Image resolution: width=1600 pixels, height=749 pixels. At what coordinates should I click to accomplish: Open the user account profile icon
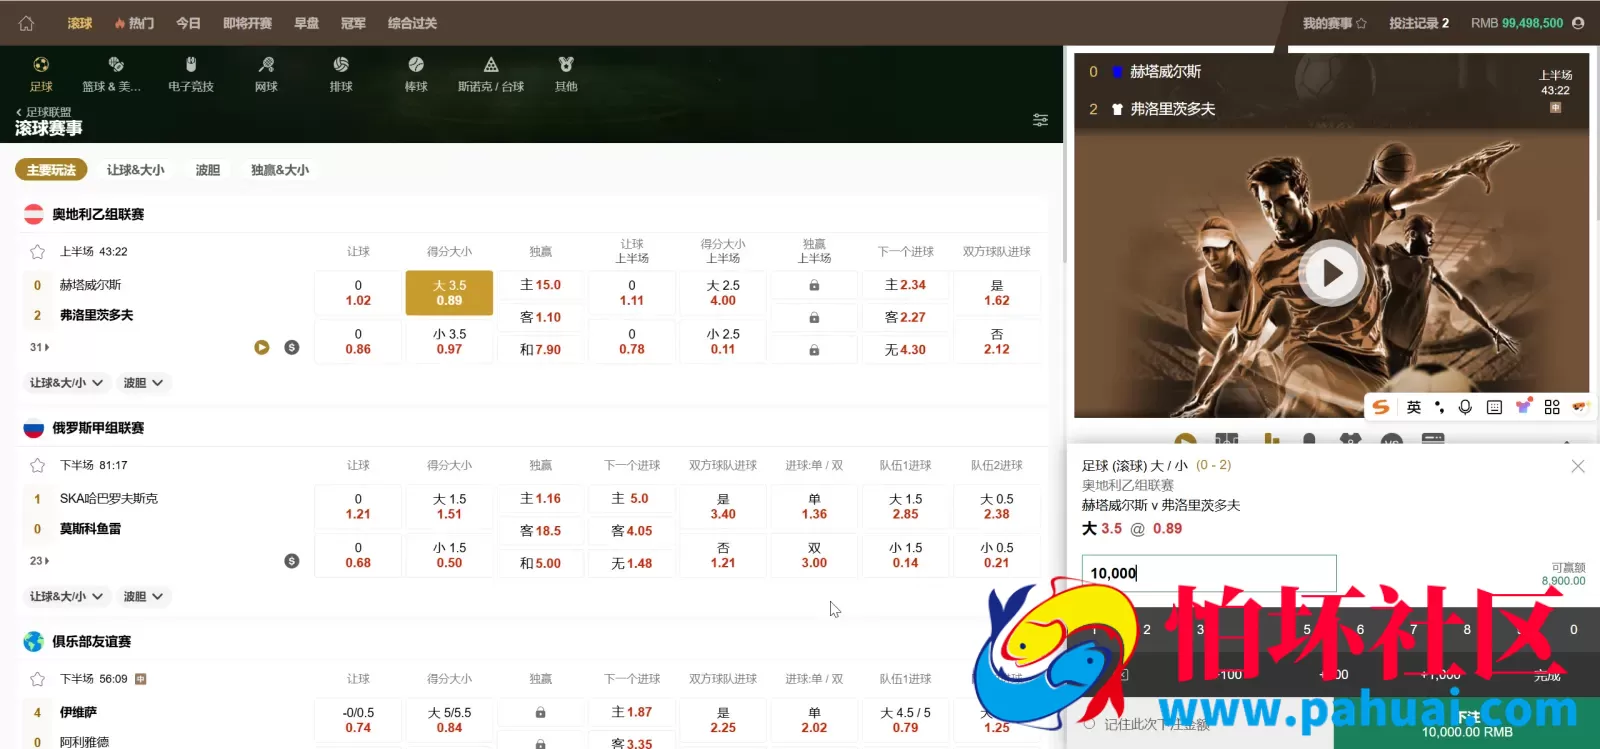[1579, 23]
